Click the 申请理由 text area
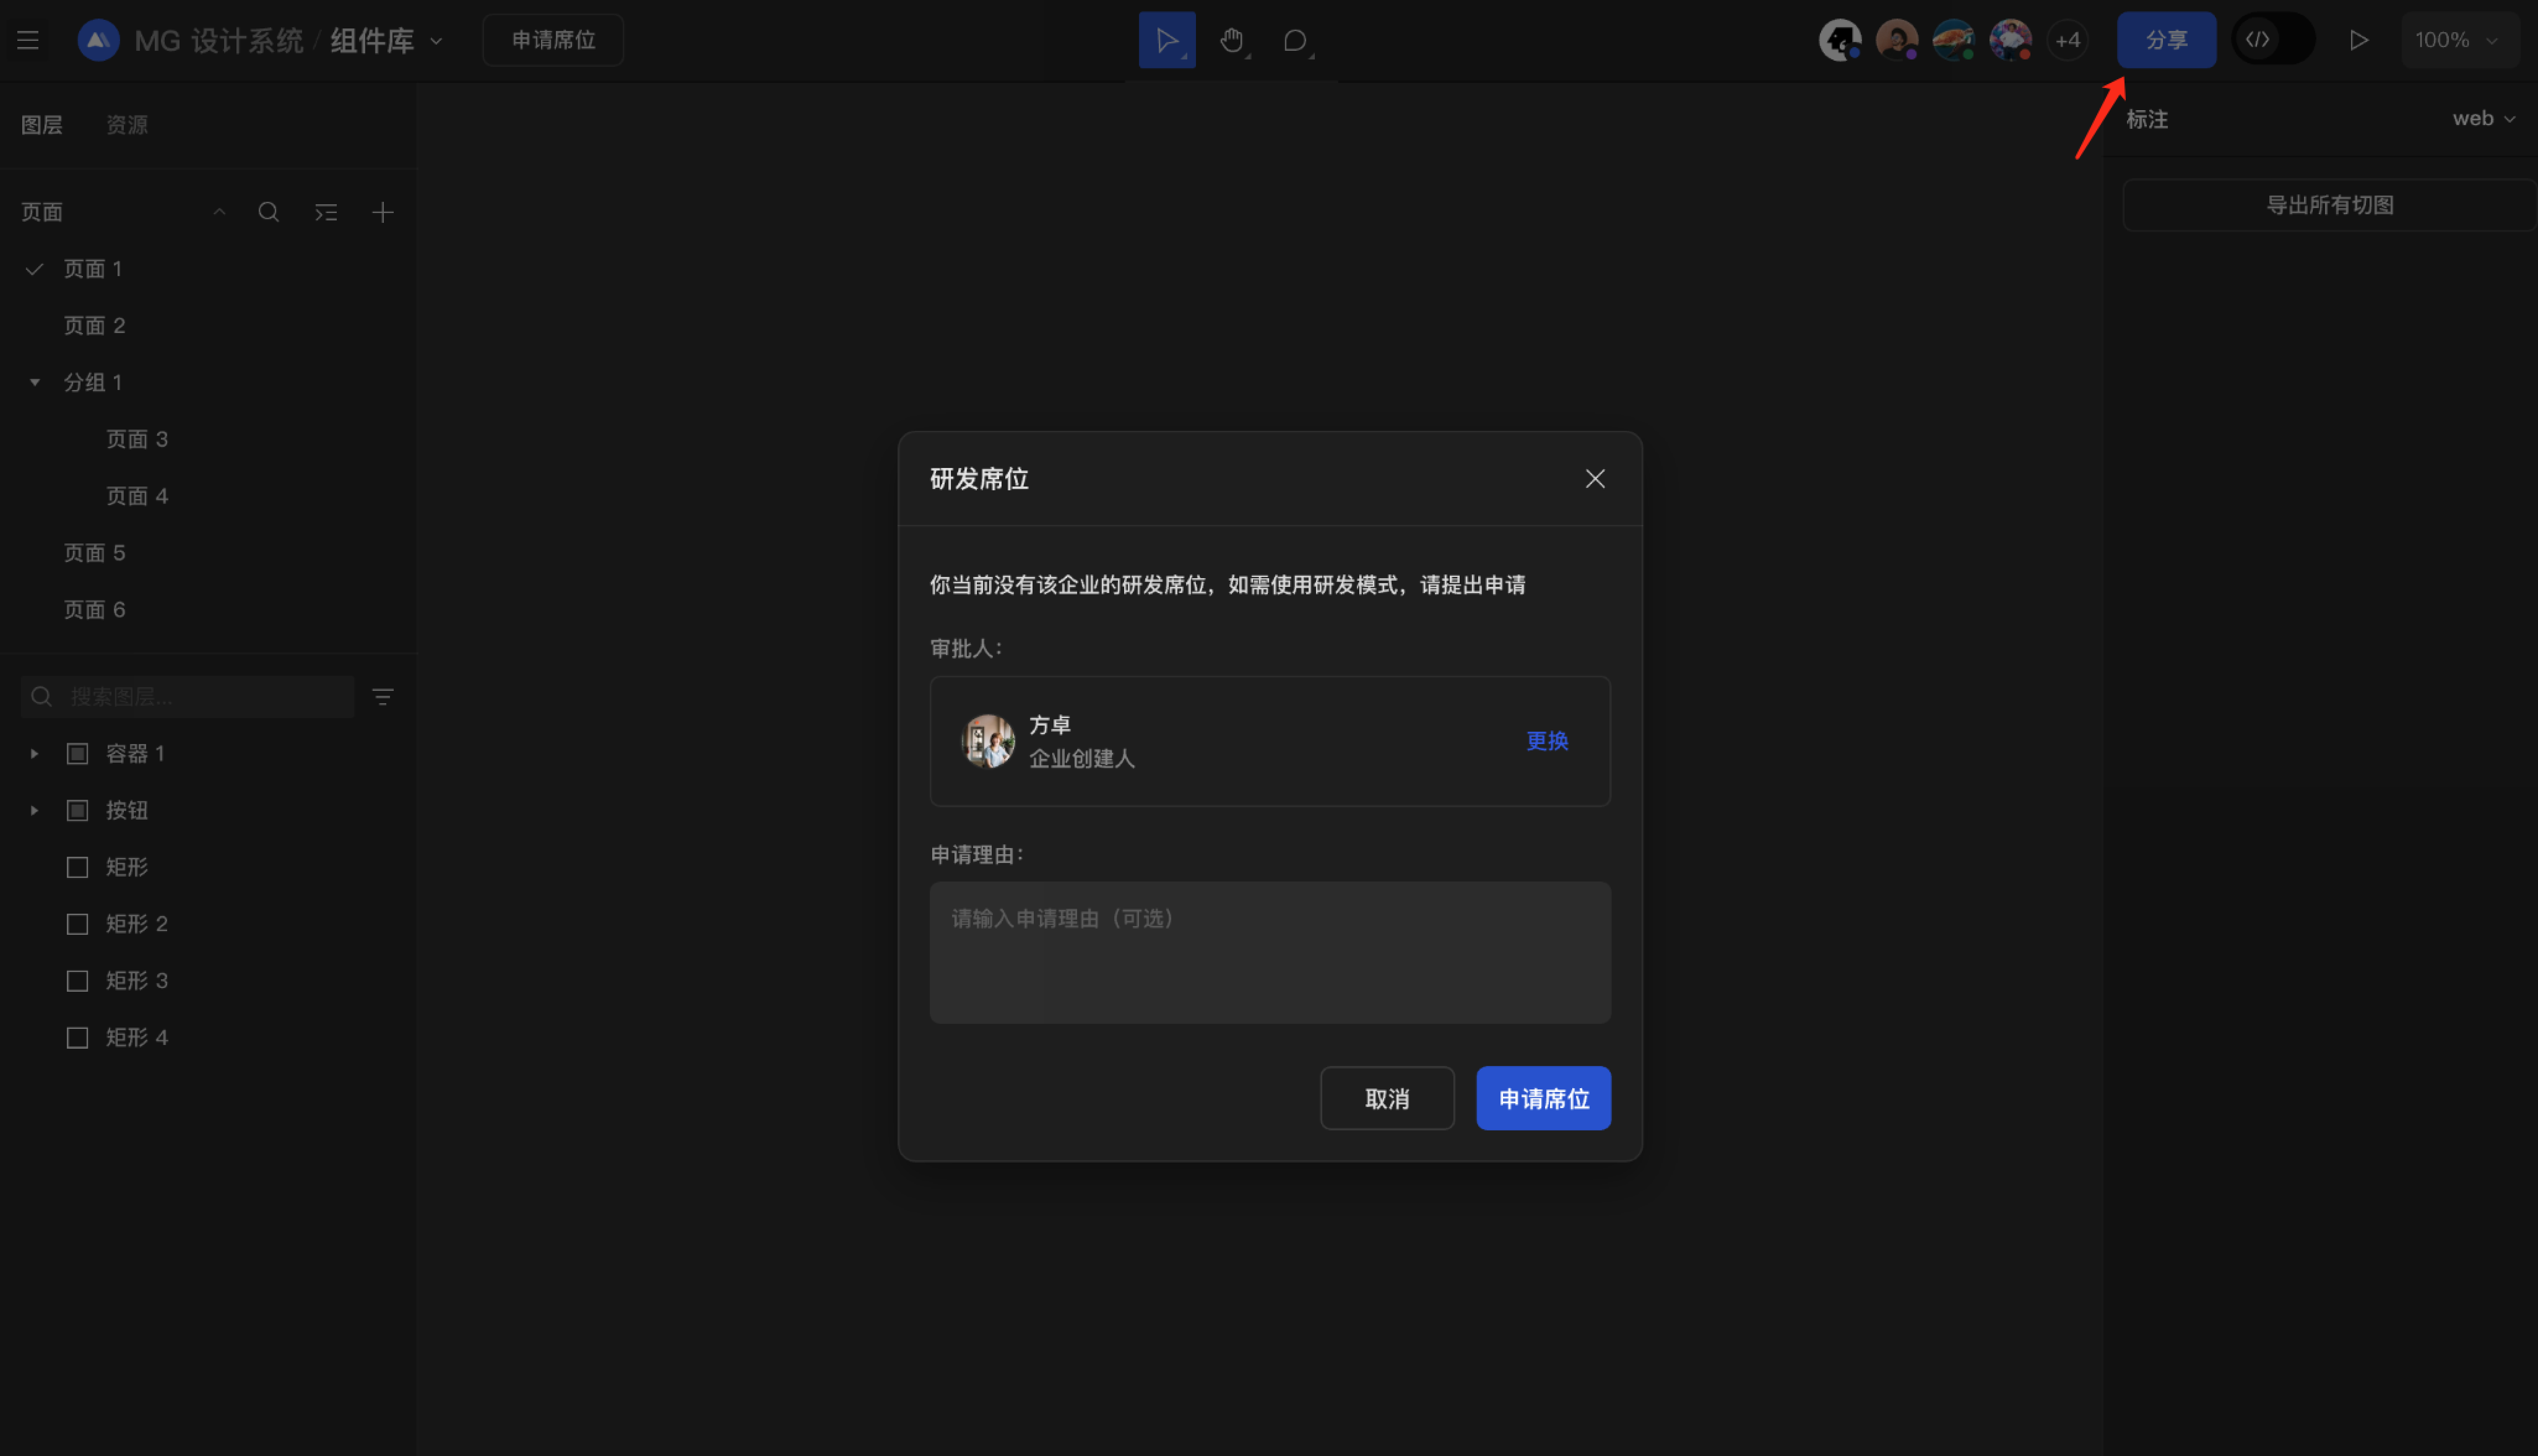 pos(1270,952)
